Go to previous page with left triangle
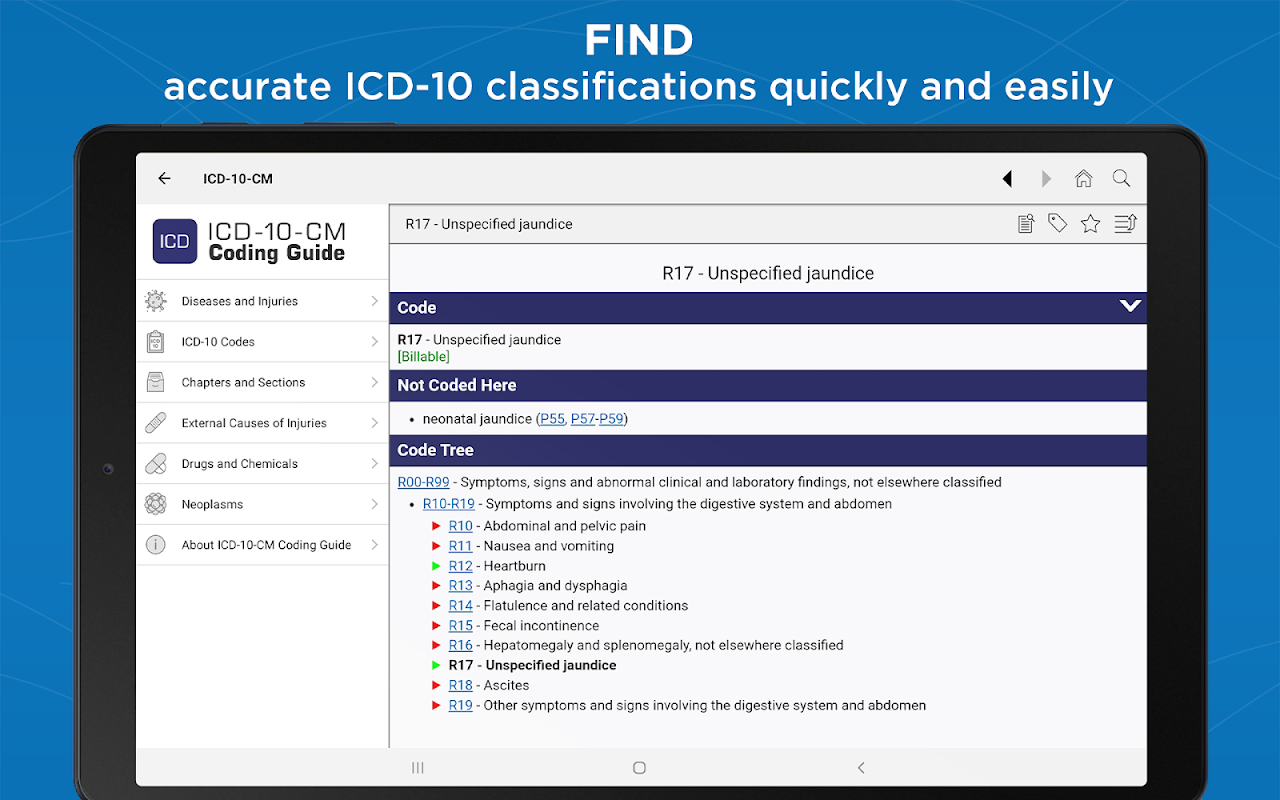This screenshot has height=800, width=1280. [1007, 179]
